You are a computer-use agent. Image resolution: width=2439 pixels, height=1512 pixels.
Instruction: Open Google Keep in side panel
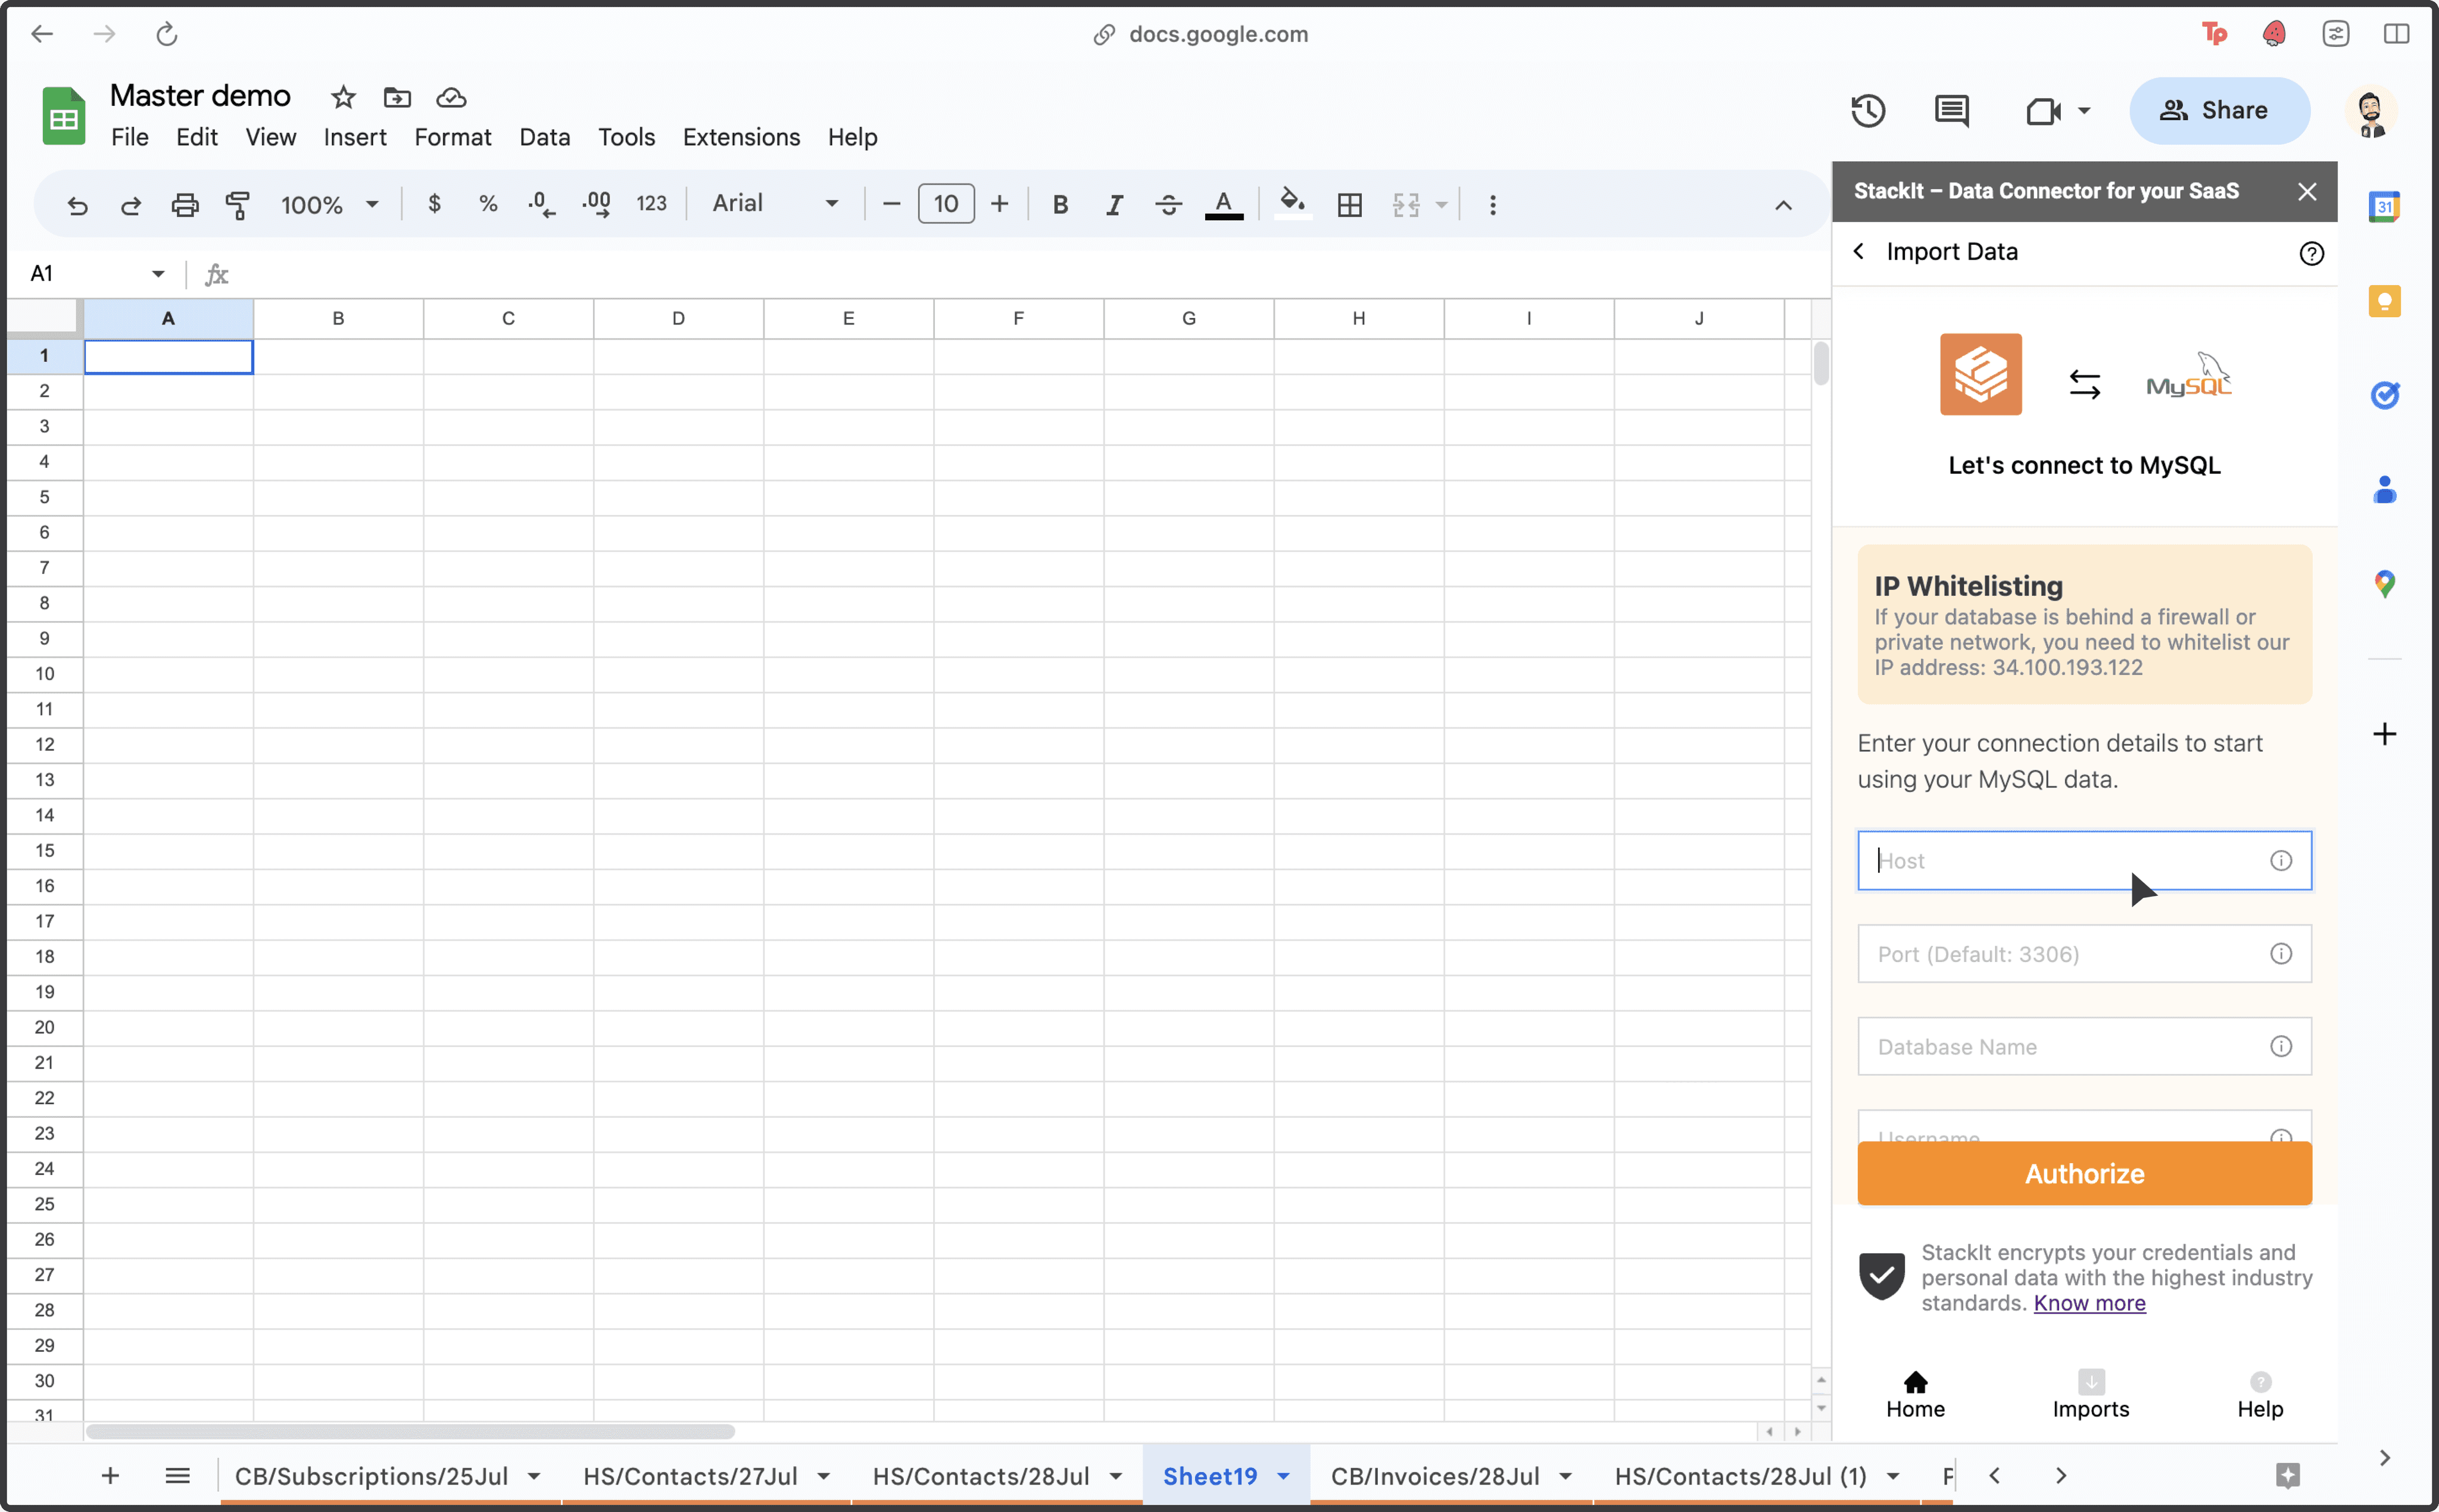click(2384, 301)
